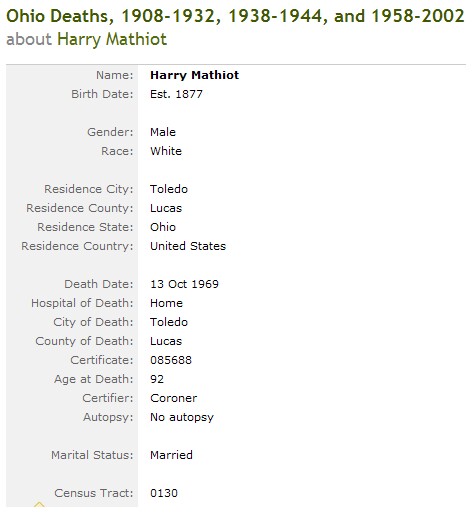Open the Harry Mathiot heading link
This screenshot has height=513, width=474.
112,39
